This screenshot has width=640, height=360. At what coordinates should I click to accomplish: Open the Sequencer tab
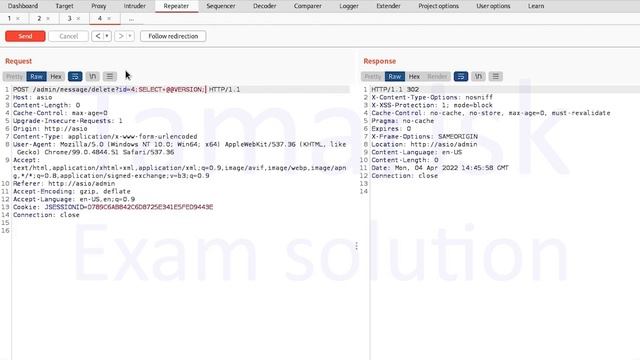click(221, 6)
